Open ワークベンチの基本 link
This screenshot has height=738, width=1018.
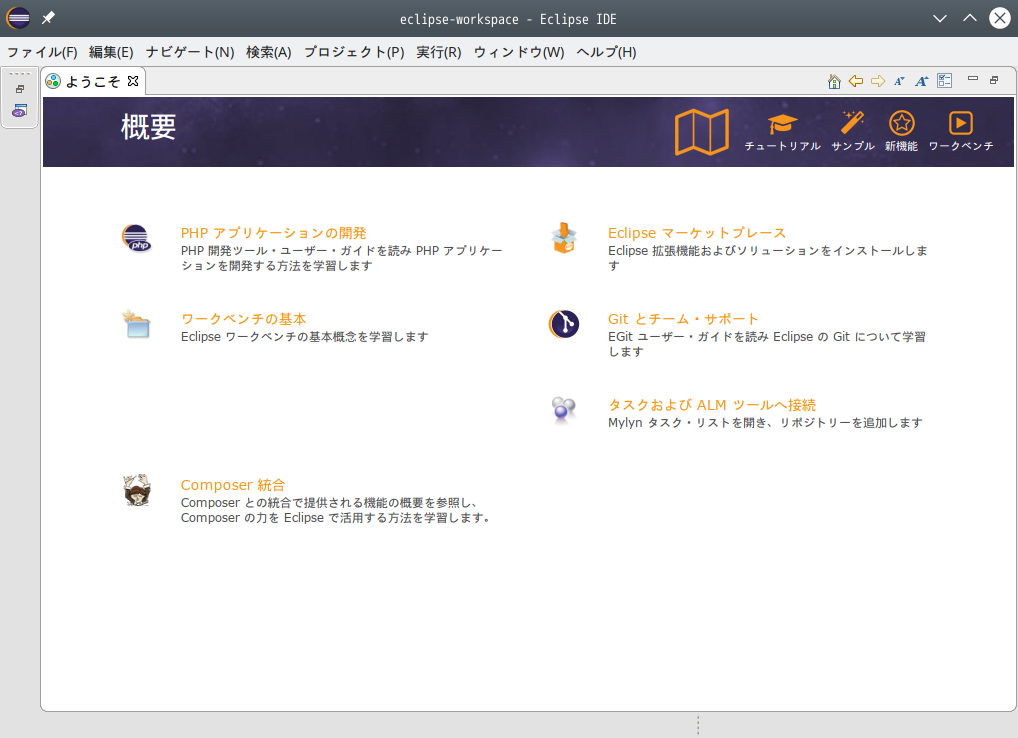point(243,319)
